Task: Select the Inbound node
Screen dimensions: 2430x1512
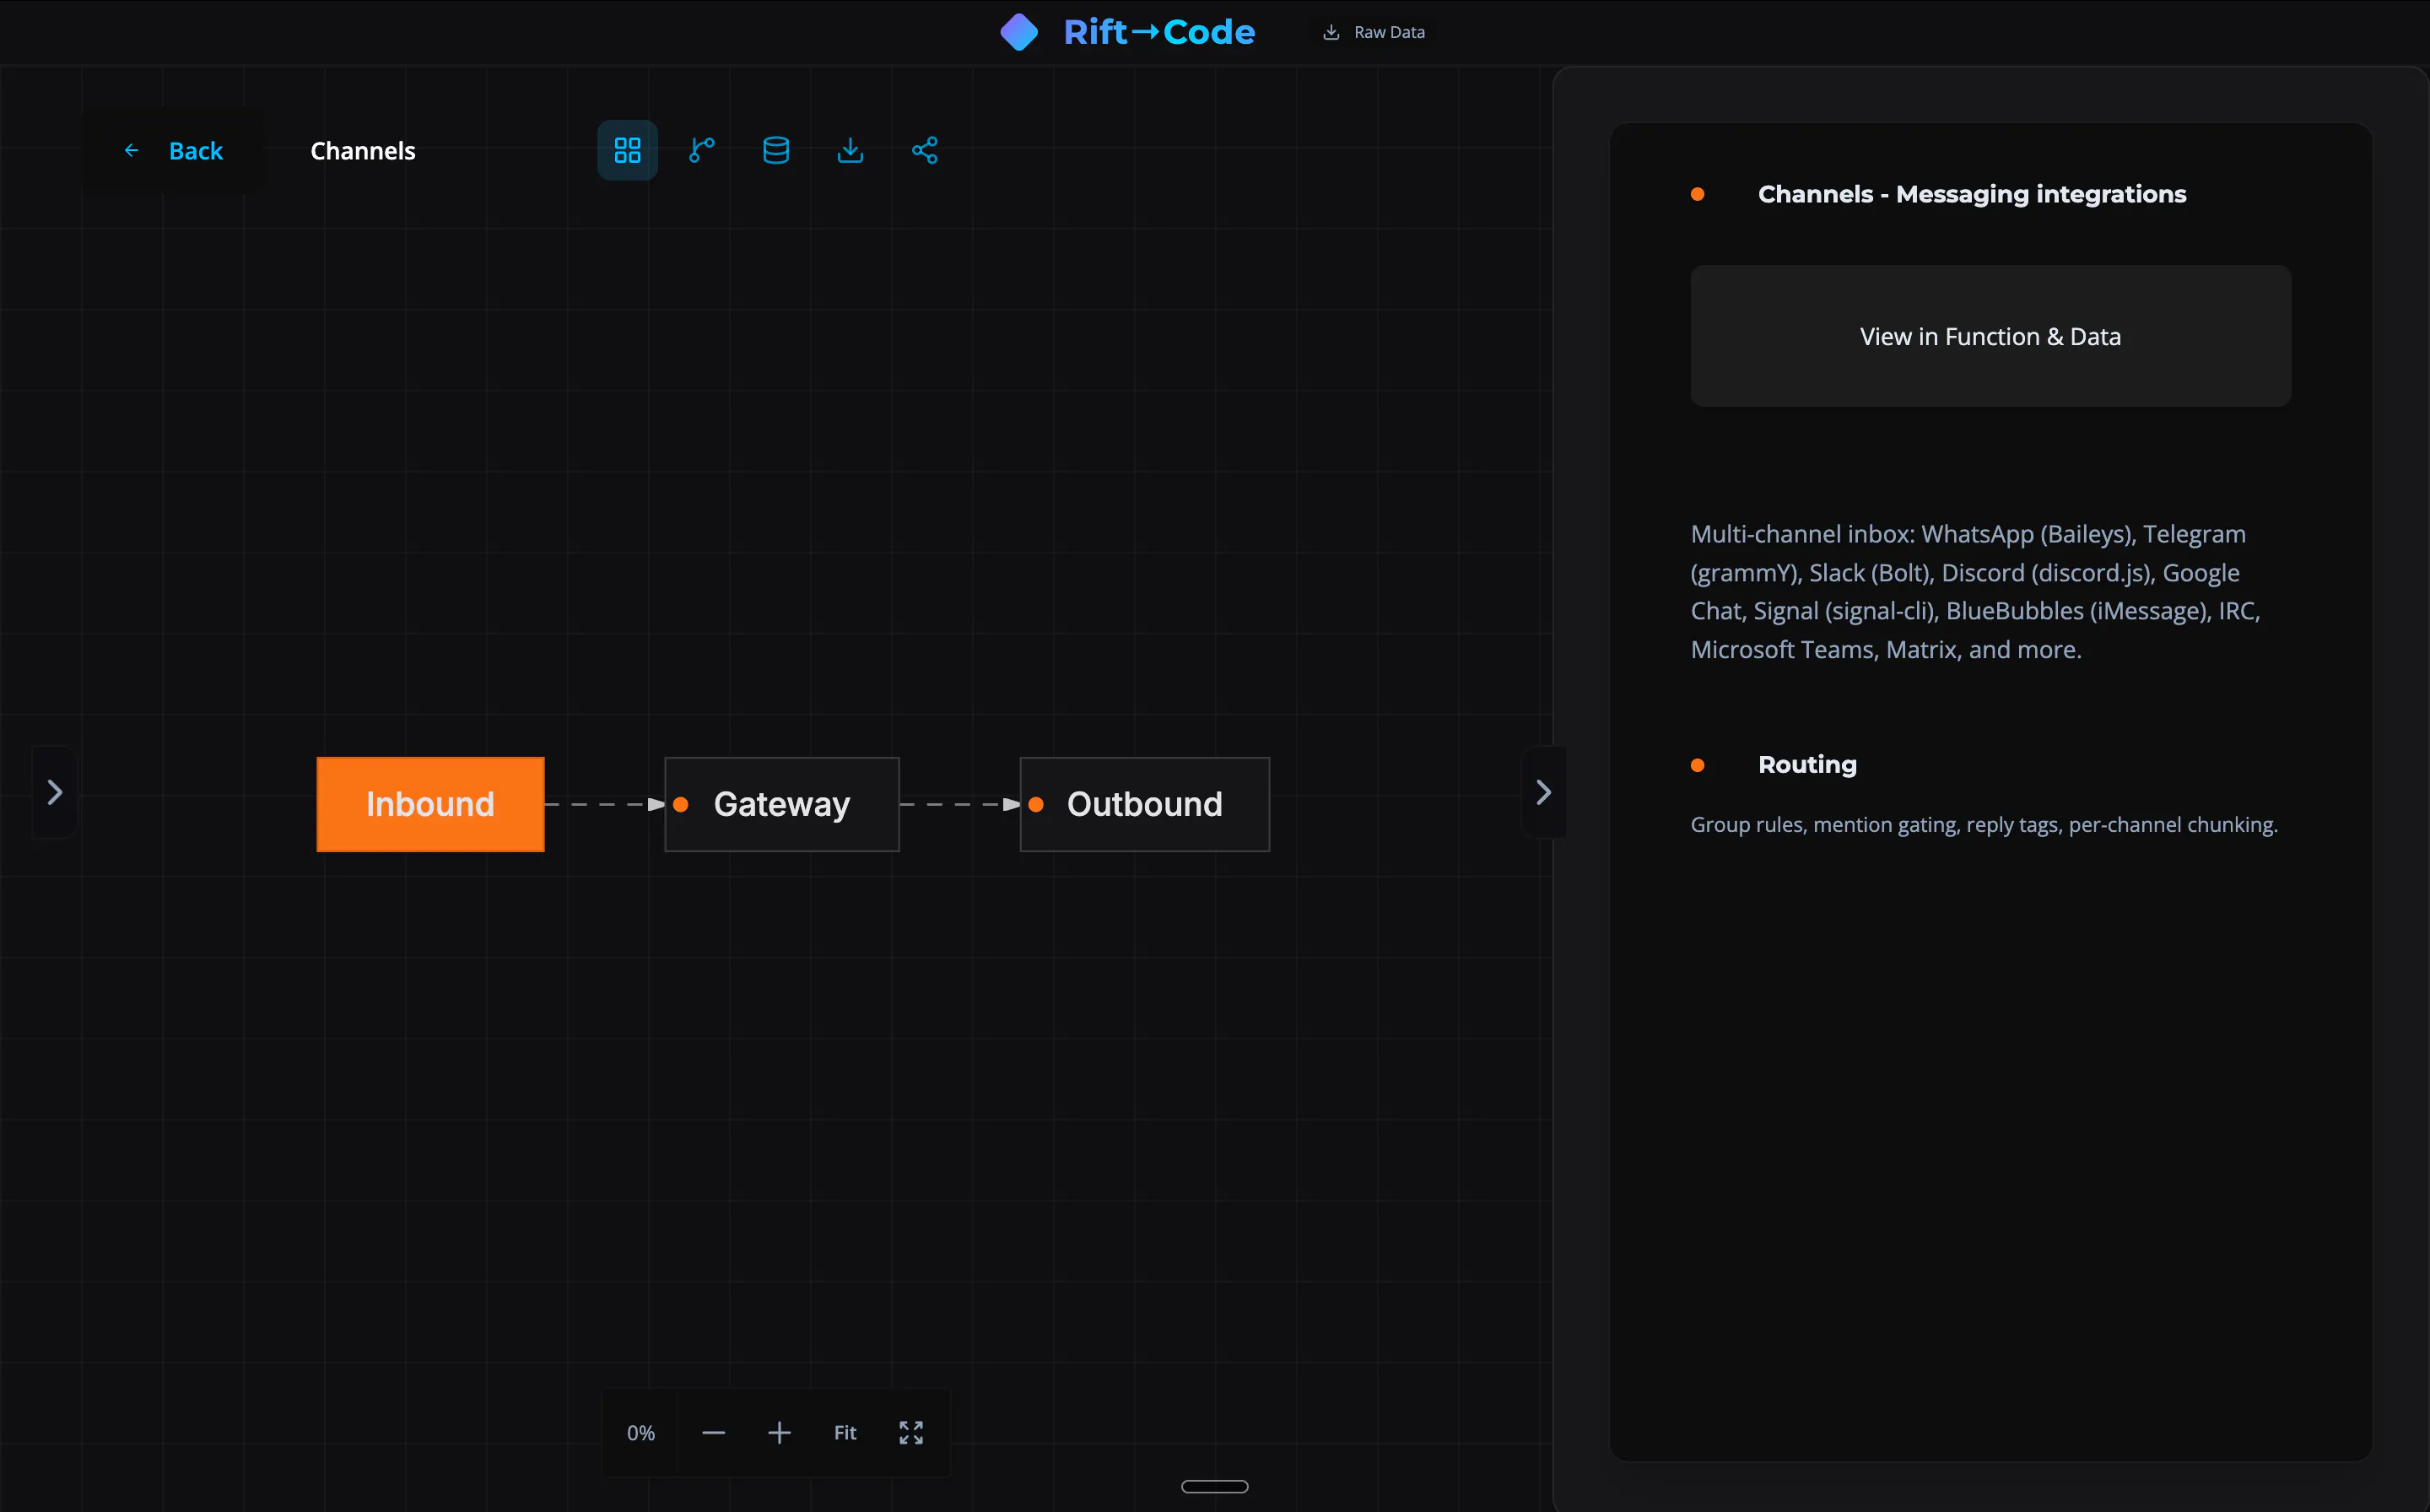Action: tap(430, 804)
